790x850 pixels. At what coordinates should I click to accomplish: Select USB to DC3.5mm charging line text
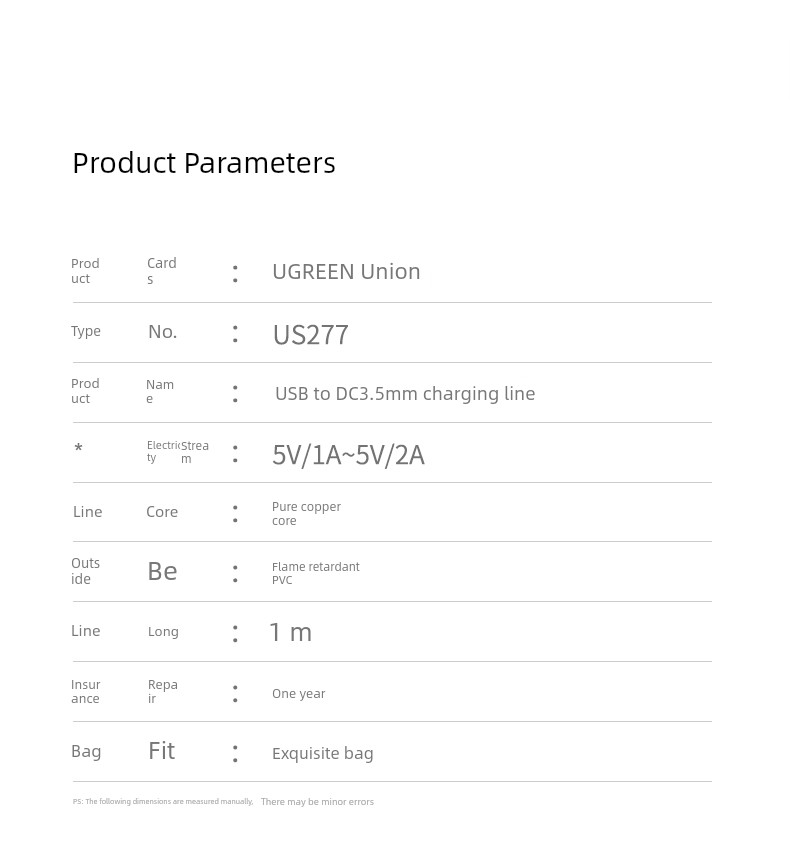[405, 394]
